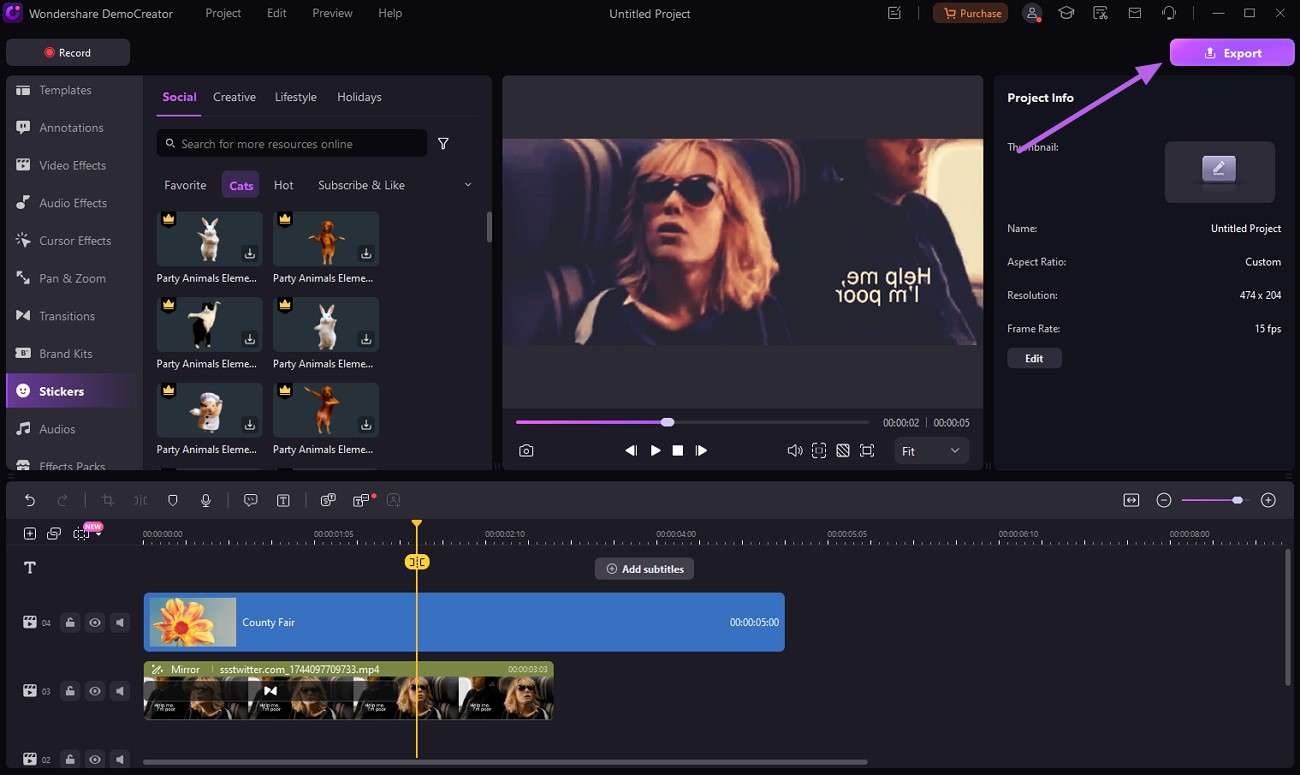Open the account profile icon
Screen dimensions: 1300x775
tap(1032, 13)
